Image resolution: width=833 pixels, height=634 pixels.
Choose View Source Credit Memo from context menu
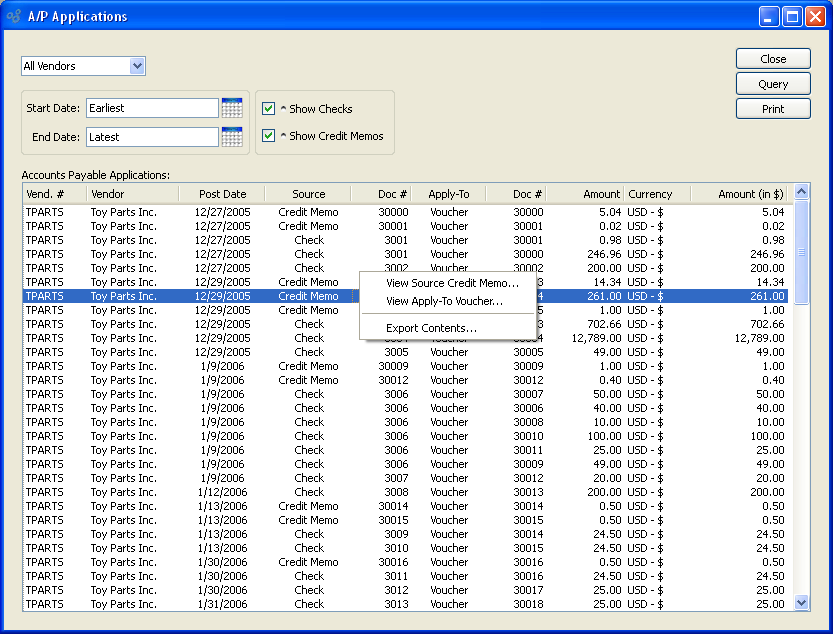452,283
